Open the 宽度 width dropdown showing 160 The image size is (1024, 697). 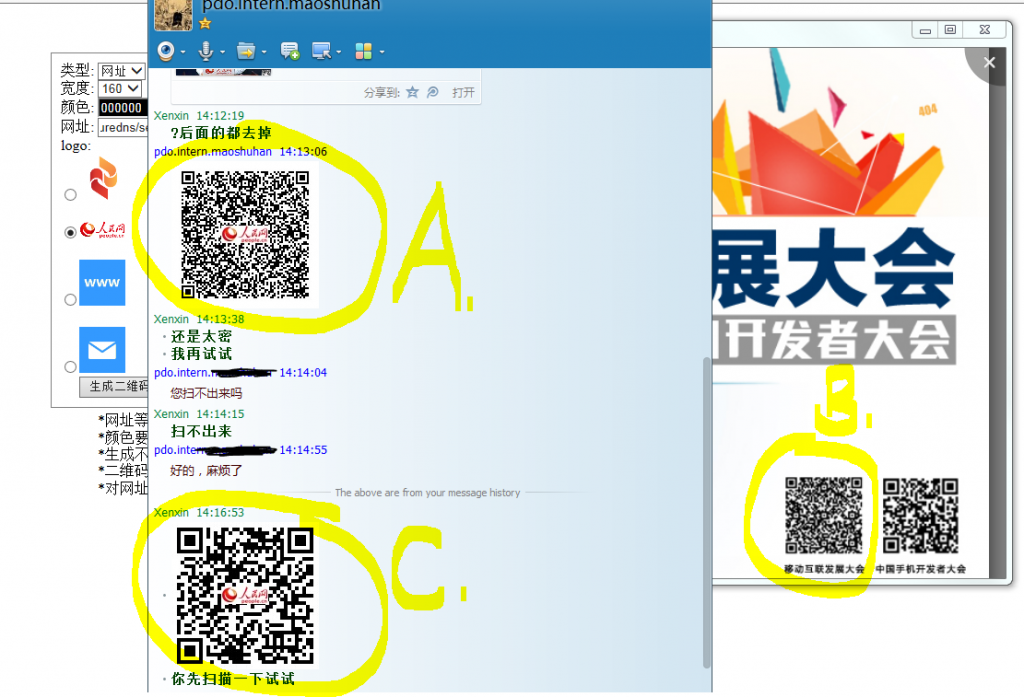coord(120,89)
